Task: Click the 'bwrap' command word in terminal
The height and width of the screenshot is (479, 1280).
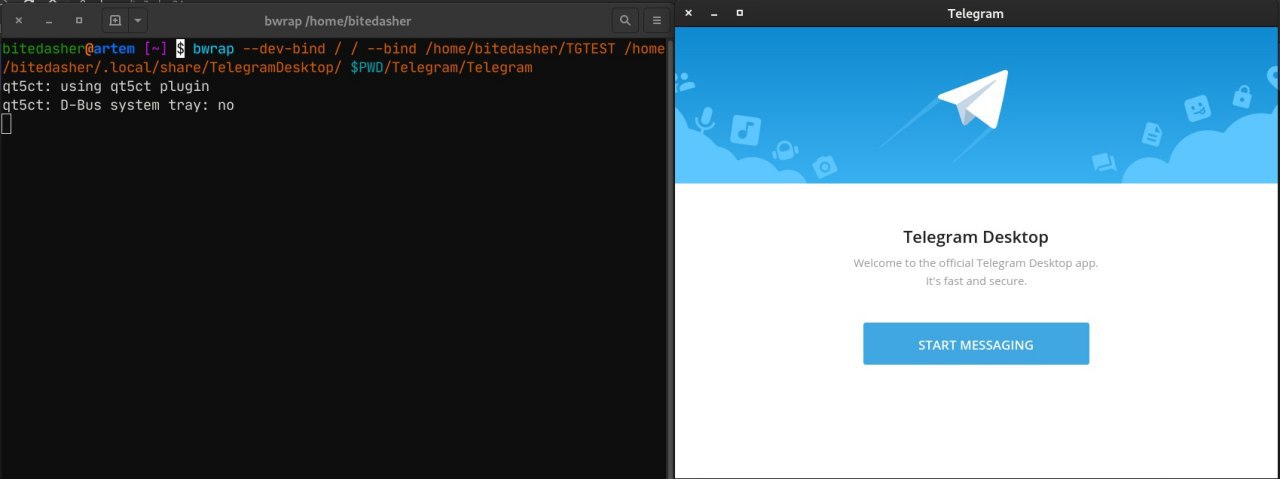Action: point(213,48)
